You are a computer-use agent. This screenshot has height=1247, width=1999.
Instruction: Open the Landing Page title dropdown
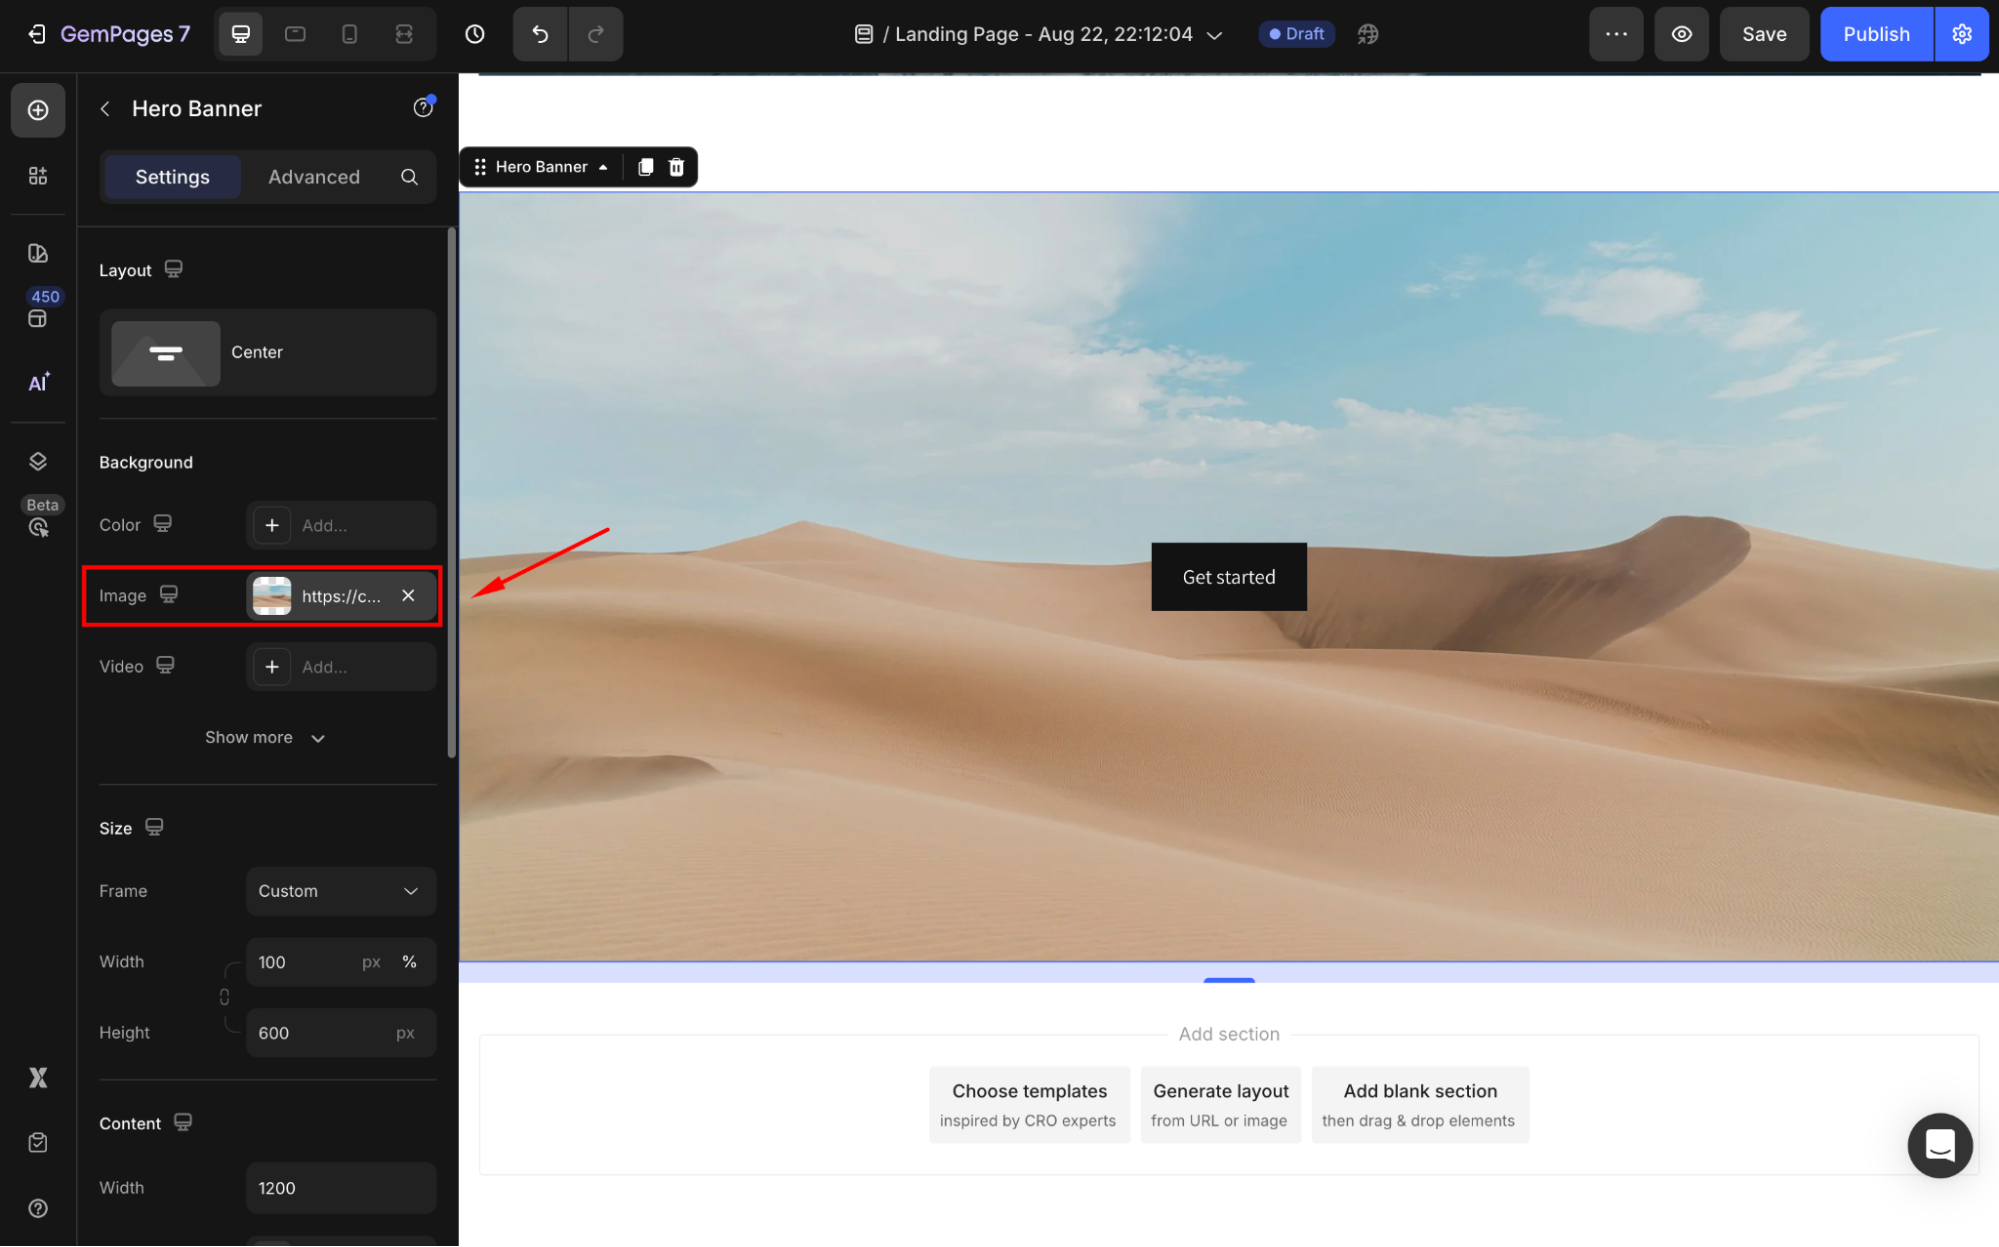[1214, 35]
